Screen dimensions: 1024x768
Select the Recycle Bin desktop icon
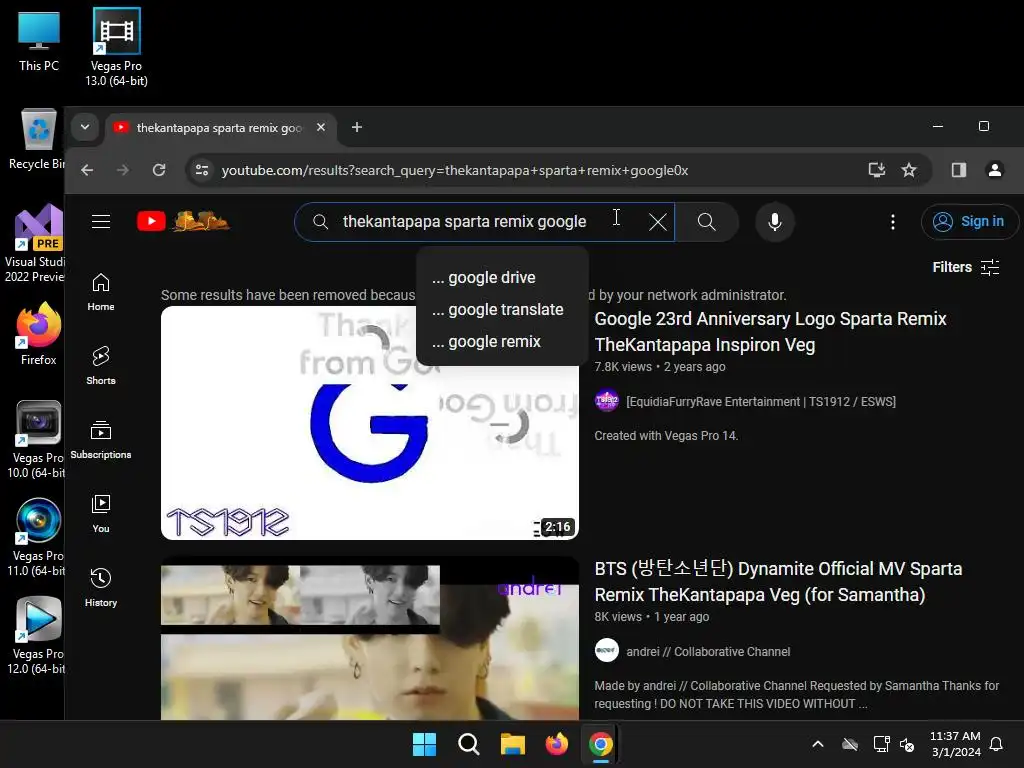[37, 140]
